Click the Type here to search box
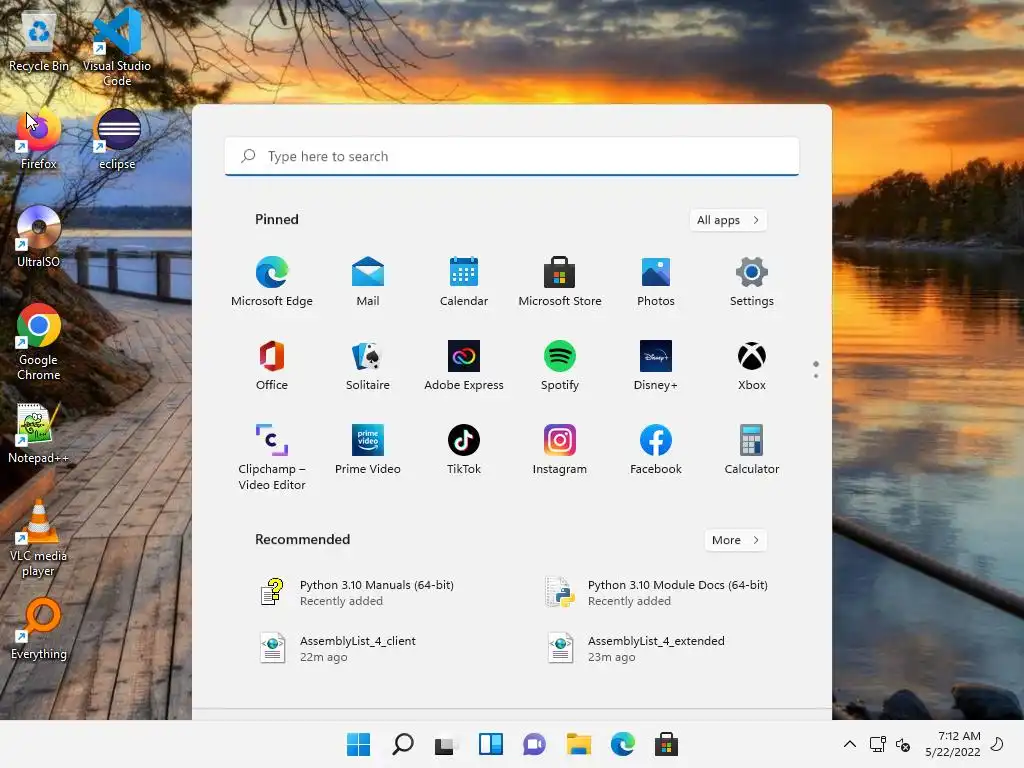Viewport: 1024px width, 768px height. point(512,156)
